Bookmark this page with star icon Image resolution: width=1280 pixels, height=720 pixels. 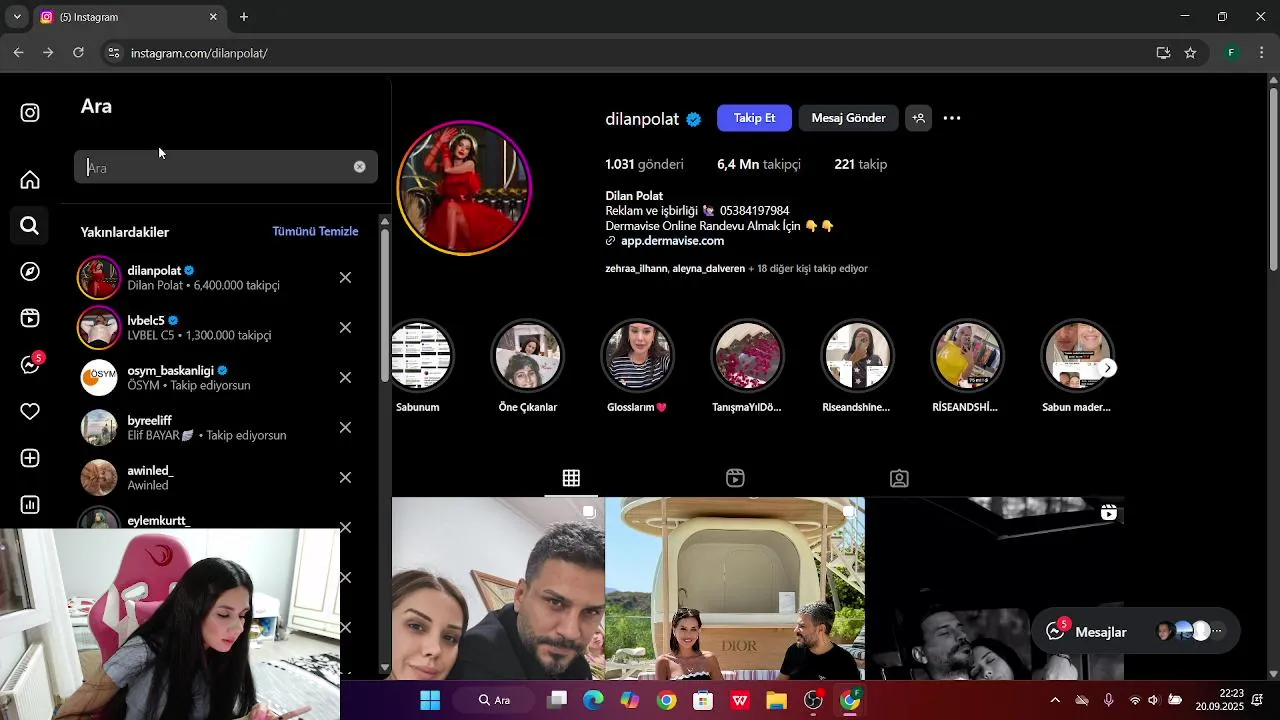(x=1190, y=53)
